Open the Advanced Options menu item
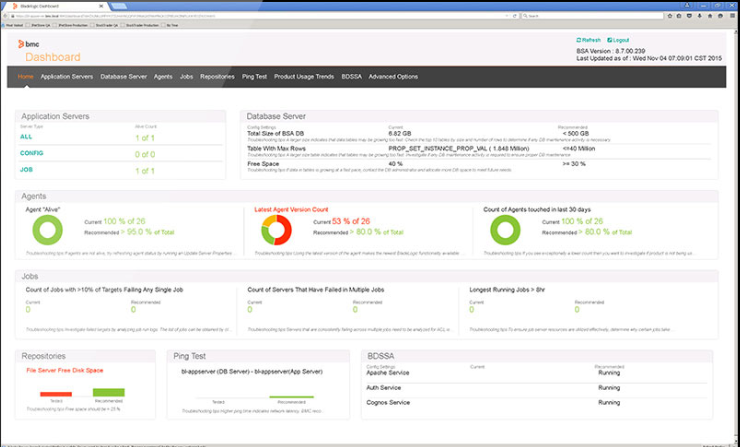Screen dimensions: 740x447 (x=393, y=76)
